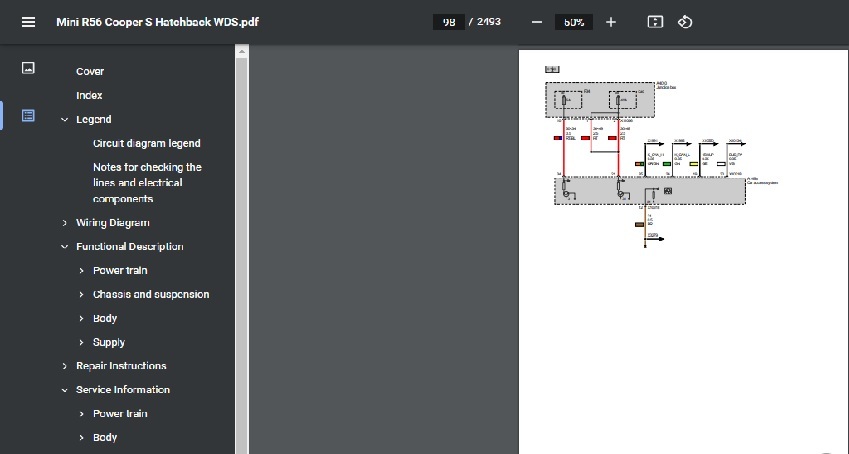Open the Repair Instructions bookmark
Image resolution: width=849 pixels, height=454 pixels.
(121, 366)
